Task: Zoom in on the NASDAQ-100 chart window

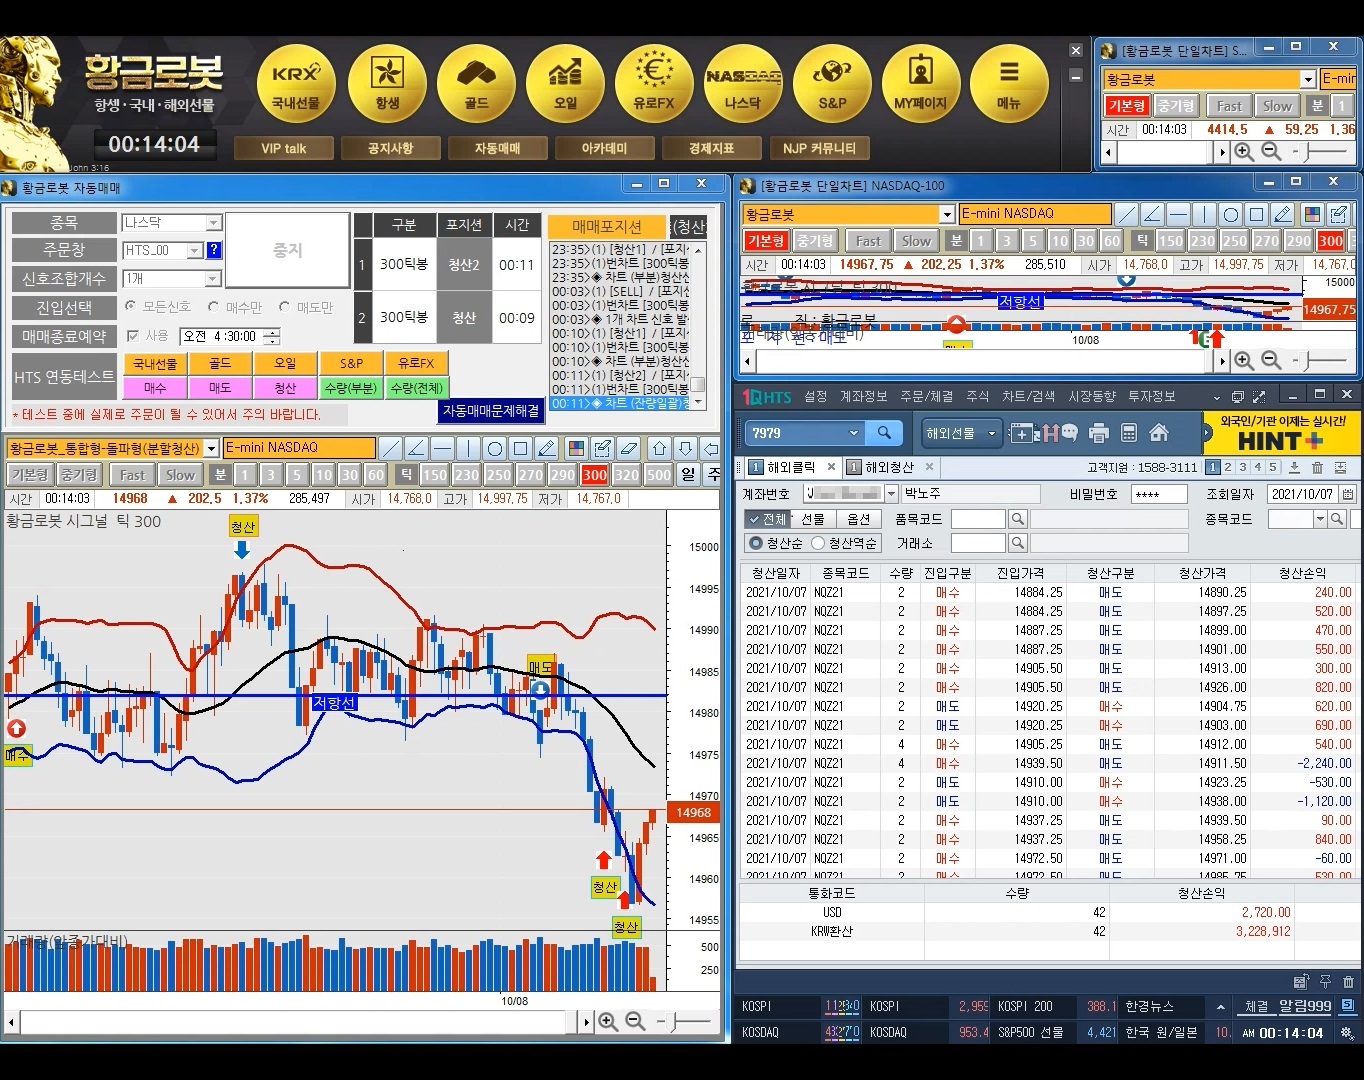Action: click(x=1243, y=360)
